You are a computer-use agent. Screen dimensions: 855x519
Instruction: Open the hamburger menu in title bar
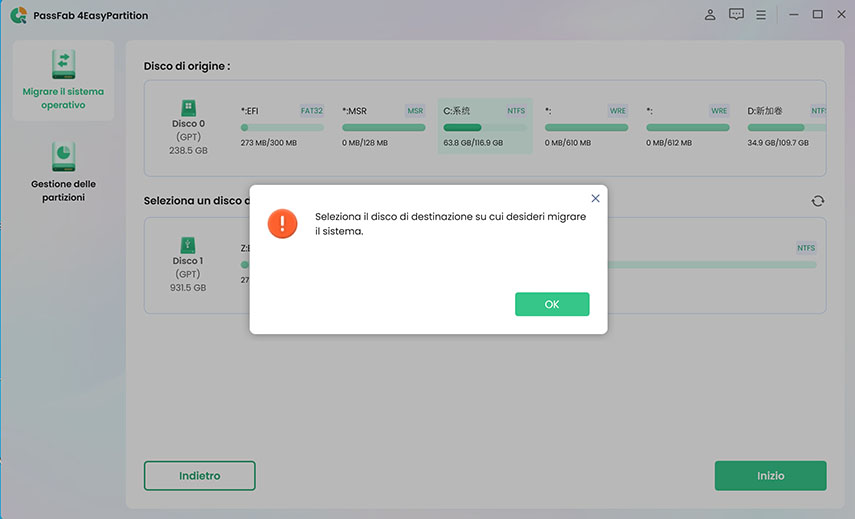pyautogui.click(x=761, y=15)
